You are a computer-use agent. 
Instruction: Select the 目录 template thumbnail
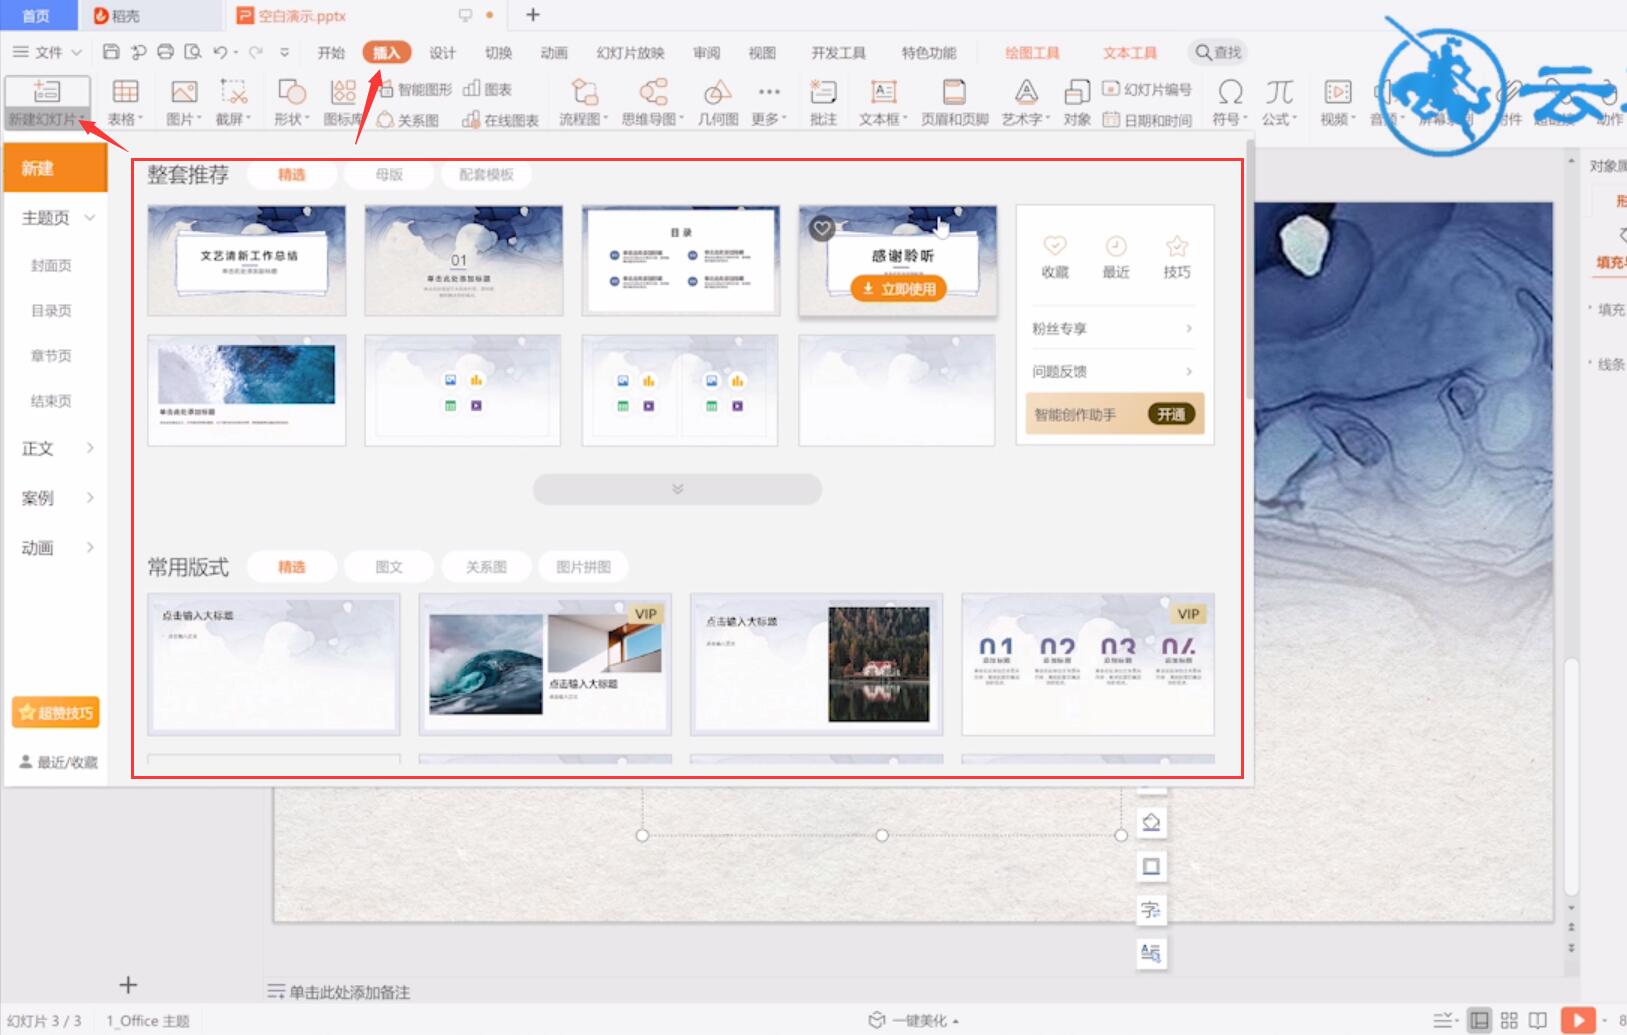pos(680,261)
